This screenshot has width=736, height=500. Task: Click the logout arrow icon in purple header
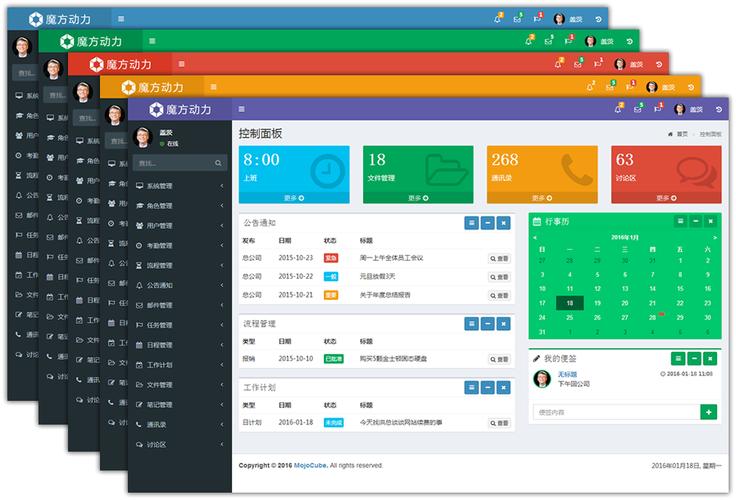tap(719, 109)
